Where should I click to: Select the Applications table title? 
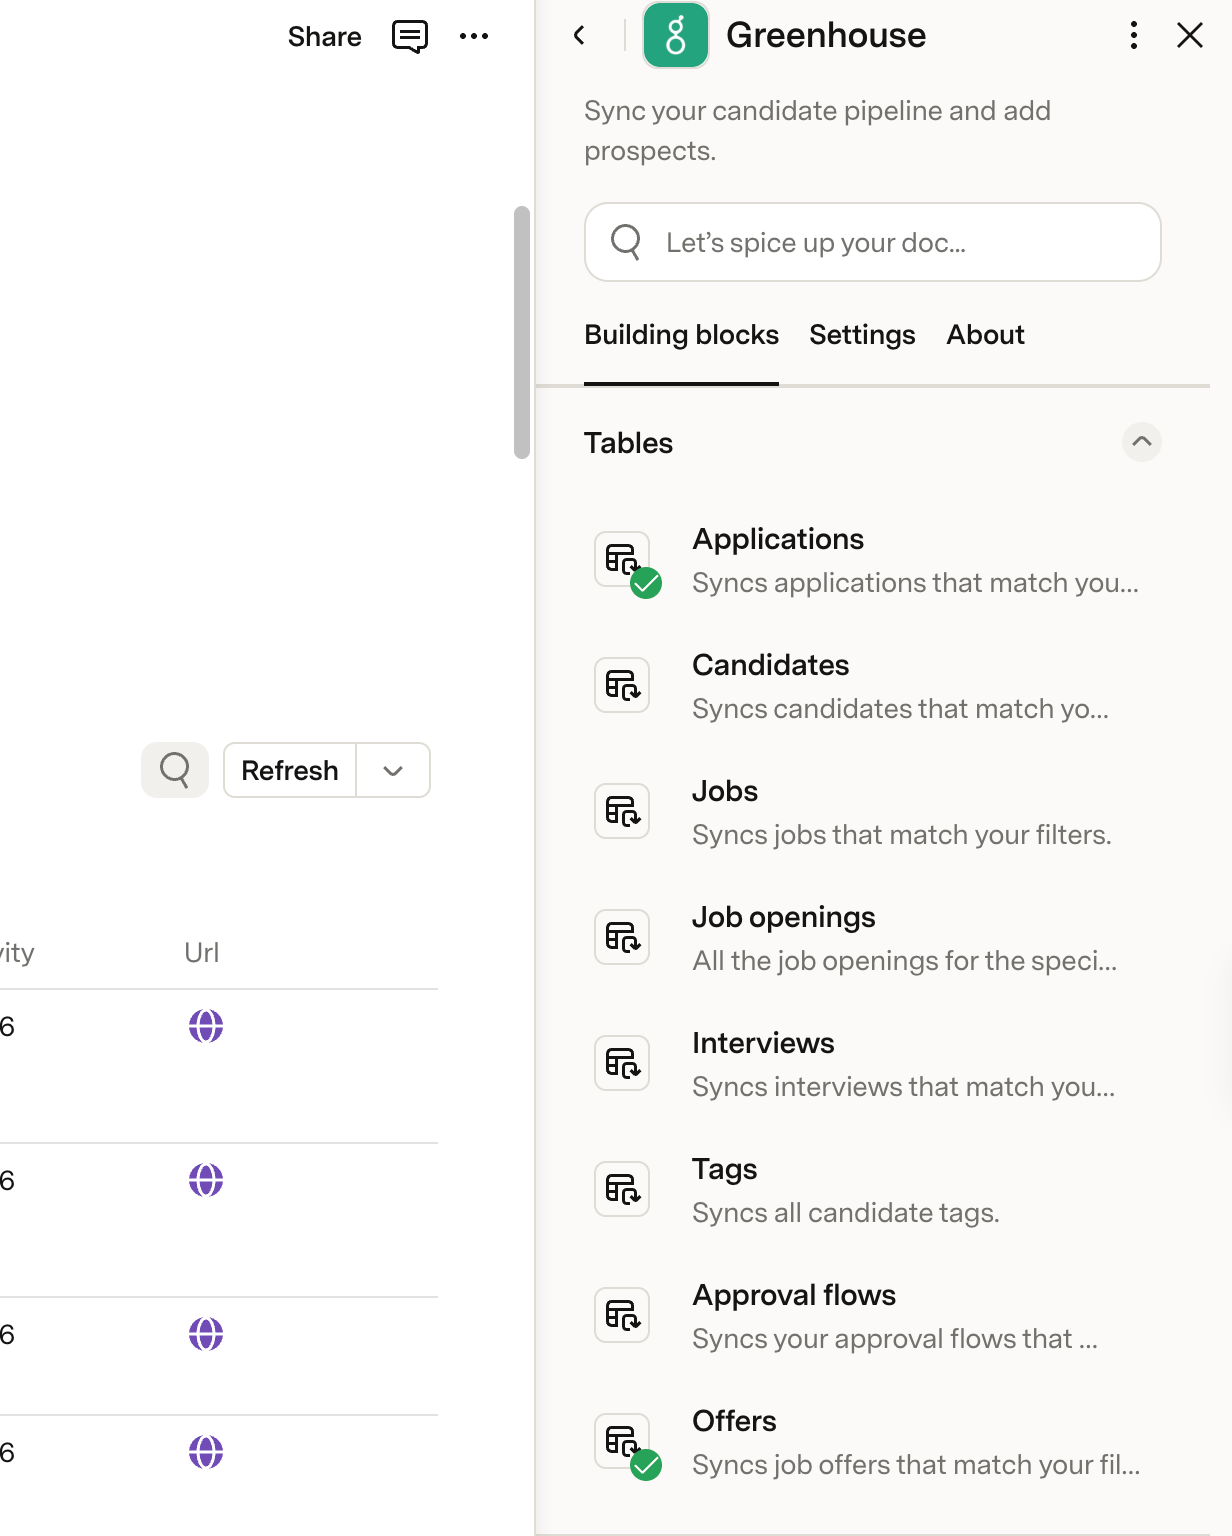pos(778,539)
